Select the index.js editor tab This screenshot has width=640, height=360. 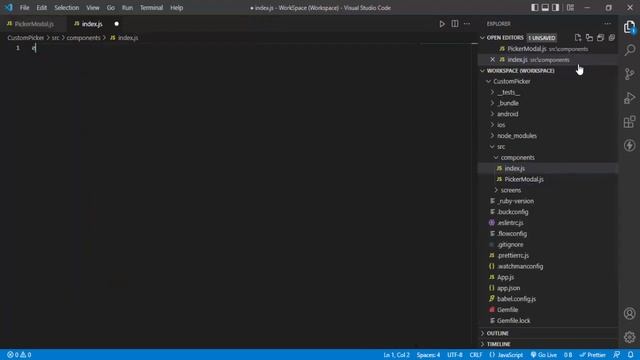(92, 24)
